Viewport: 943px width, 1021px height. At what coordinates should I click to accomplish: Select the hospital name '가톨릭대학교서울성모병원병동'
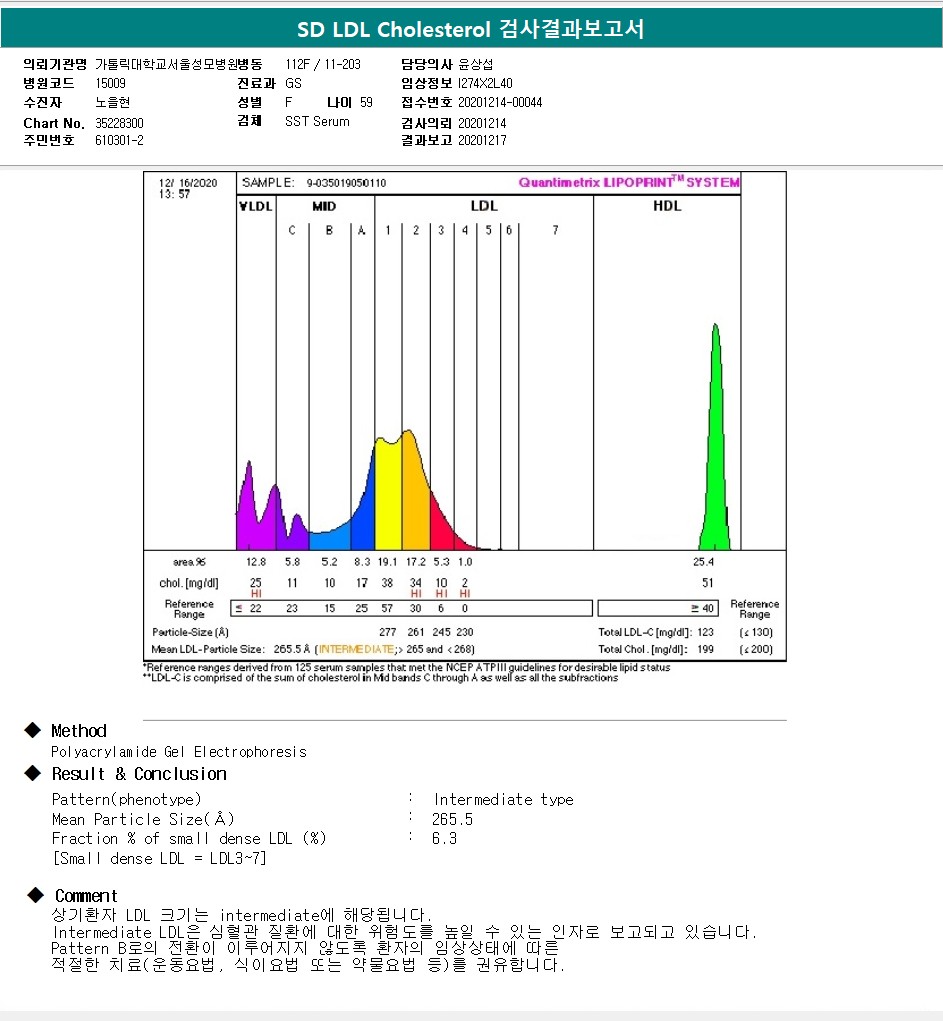[178, 64]
